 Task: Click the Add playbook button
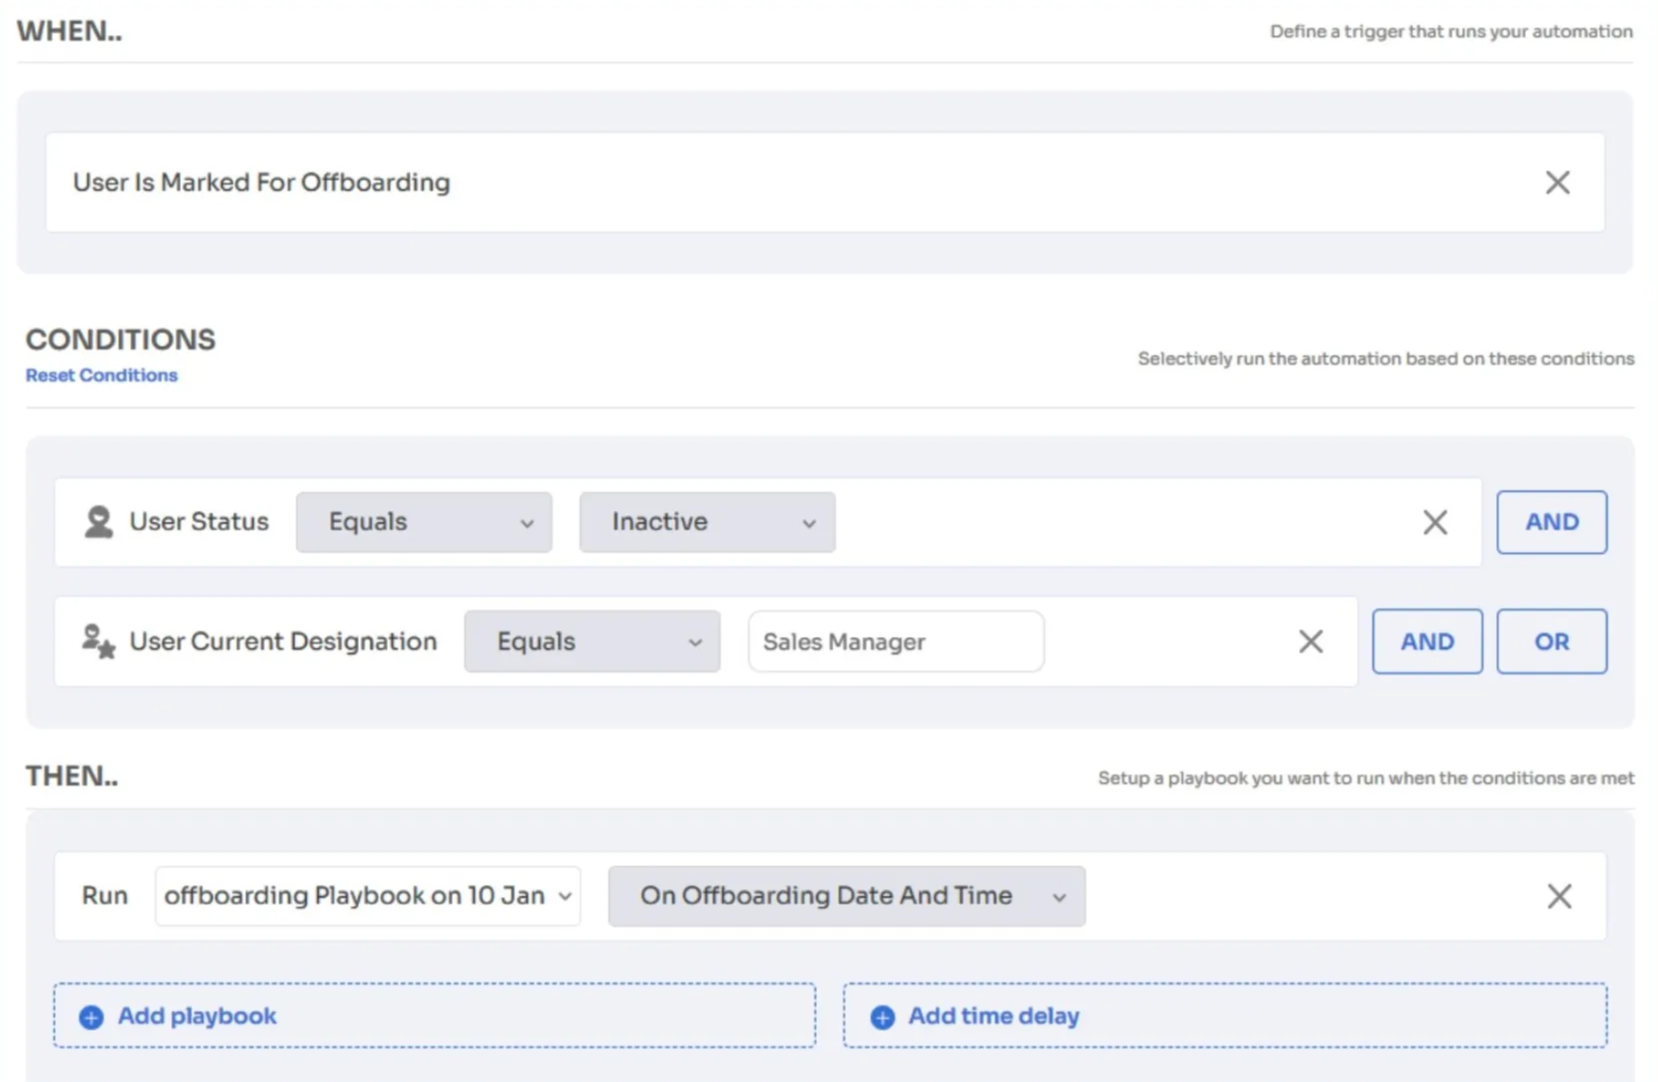tap(434, 1016)
